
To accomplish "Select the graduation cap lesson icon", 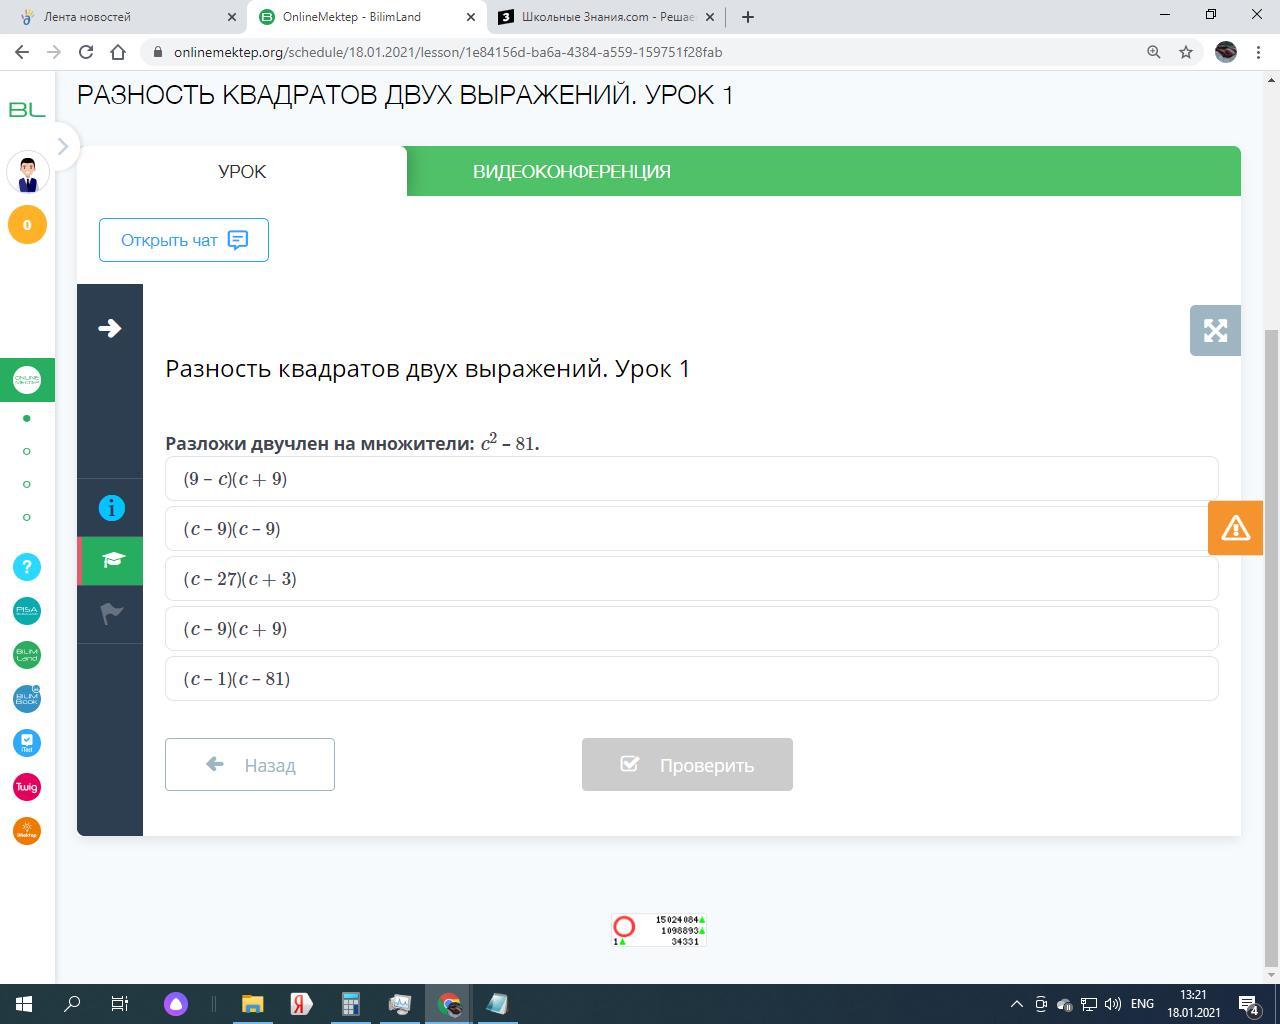I will (112, 560).
